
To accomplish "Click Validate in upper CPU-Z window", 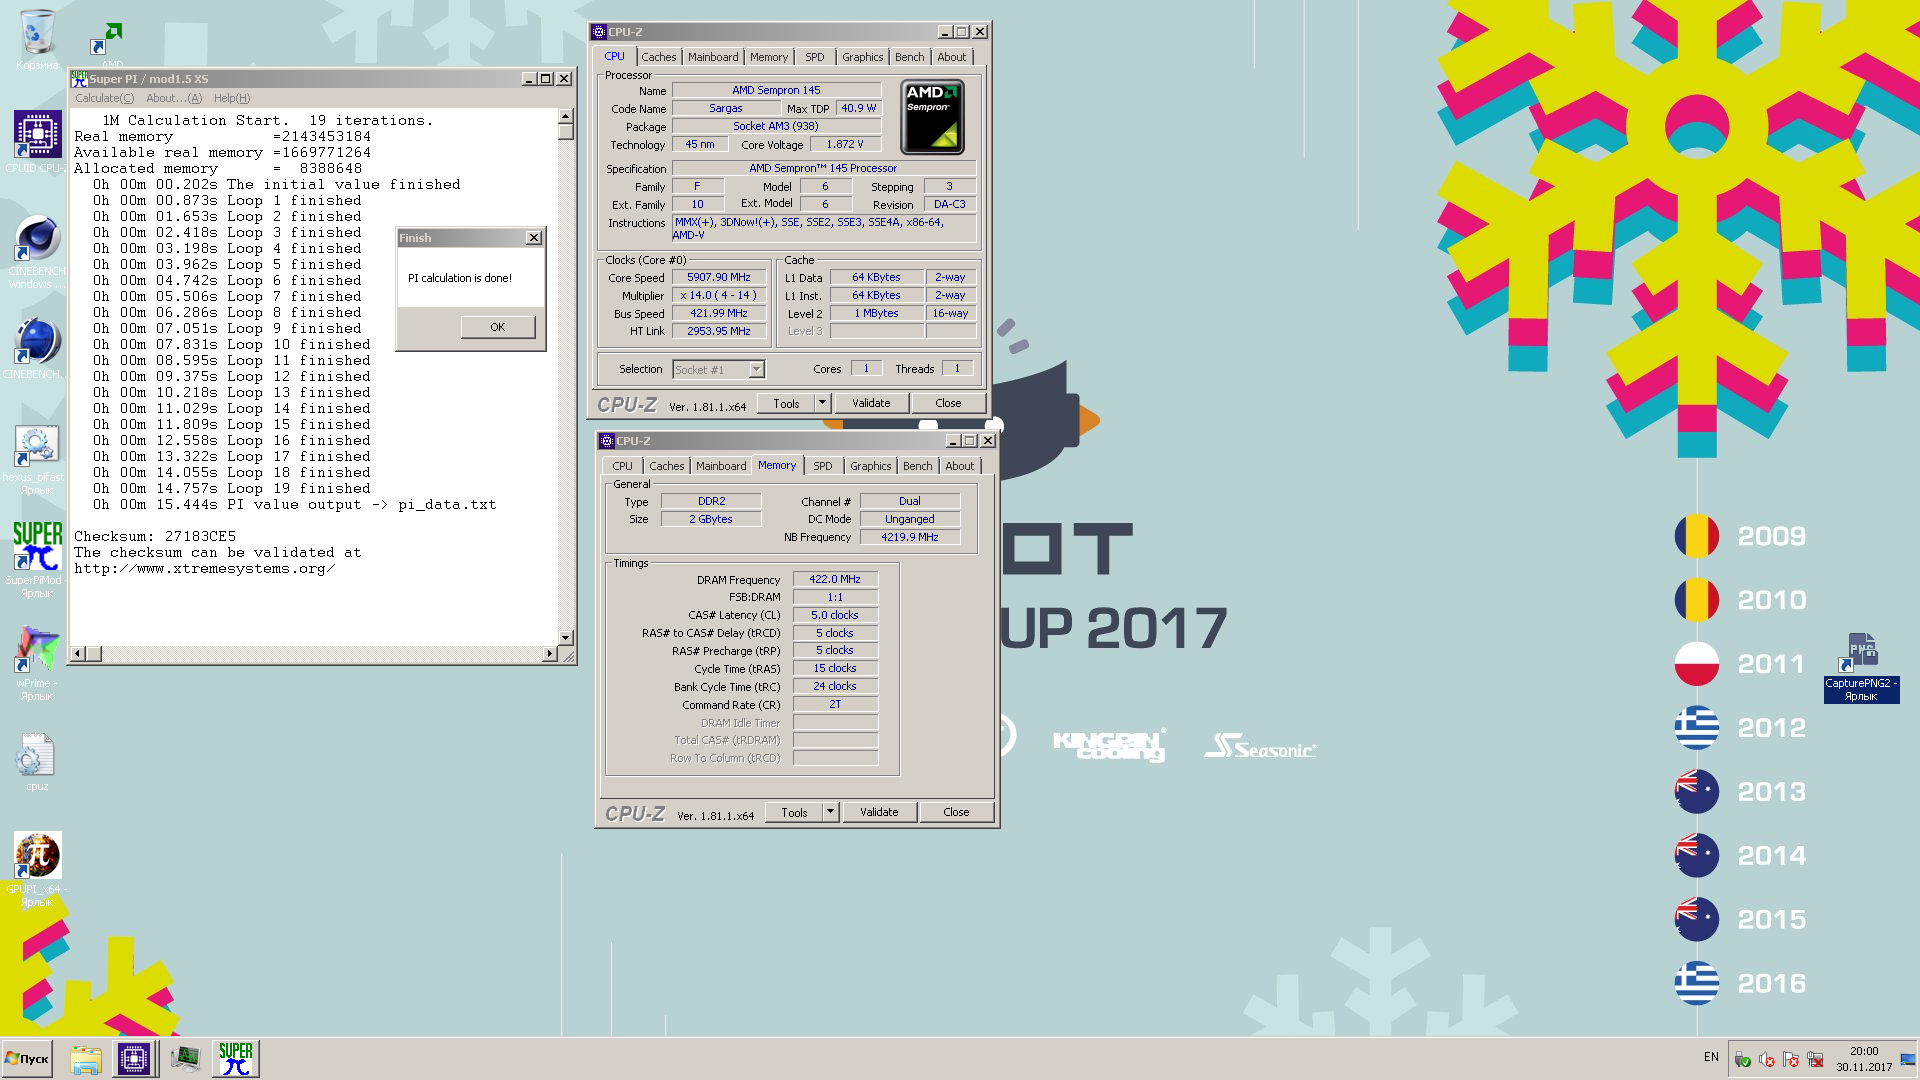I will [x=871, y=404].
